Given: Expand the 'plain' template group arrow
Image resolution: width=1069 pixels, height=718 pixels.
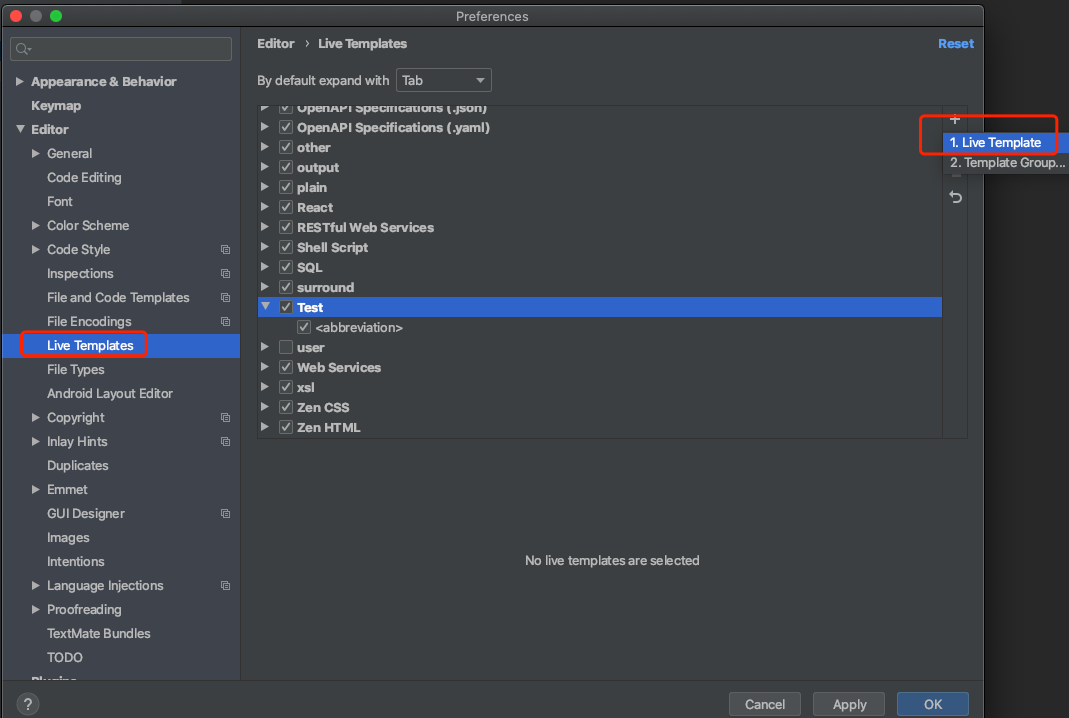Looking at the screenshot, I should pyautogui.click(x=265, y=187).
